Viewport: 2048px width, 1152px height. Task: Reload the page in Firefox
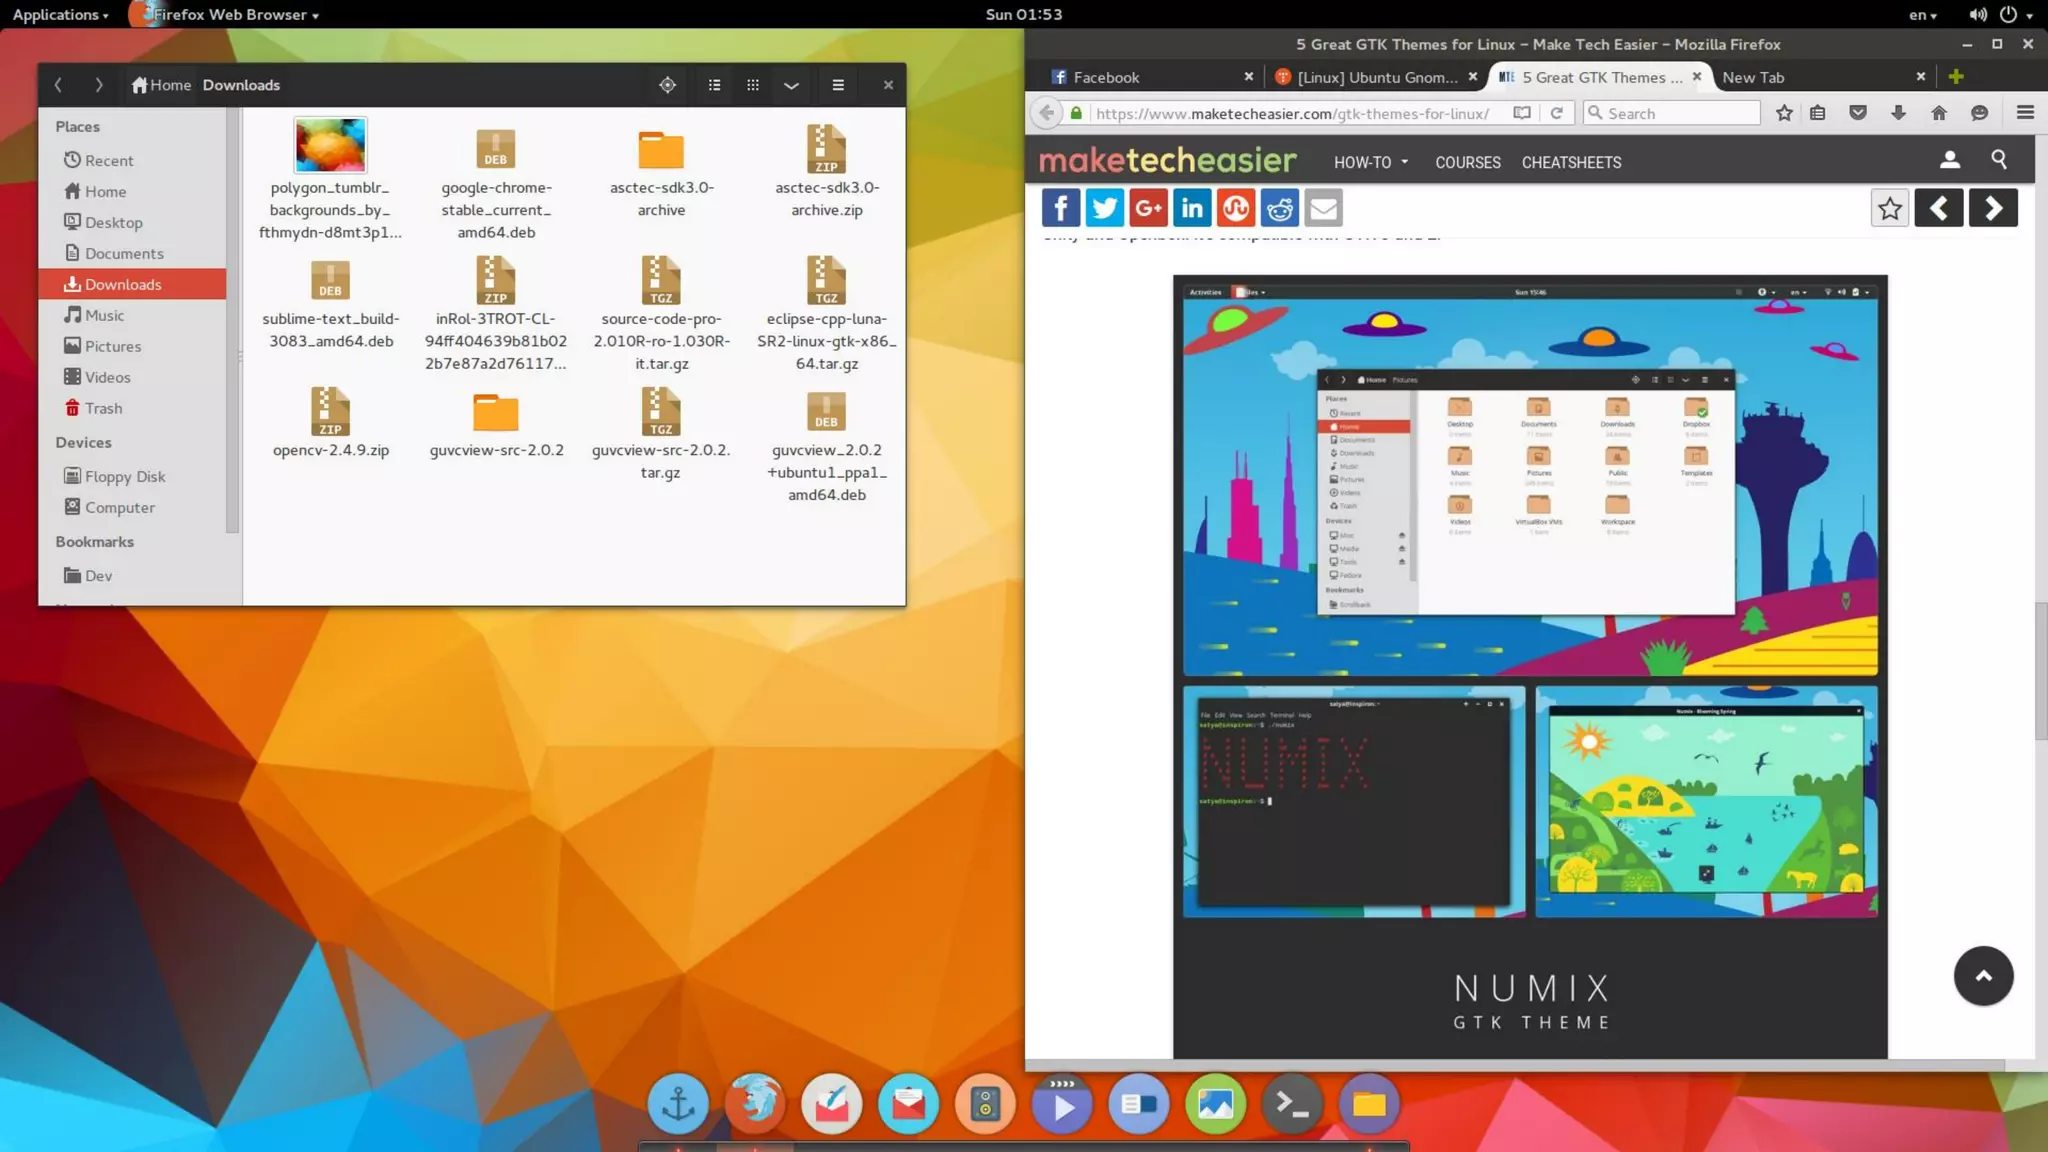1556,113
